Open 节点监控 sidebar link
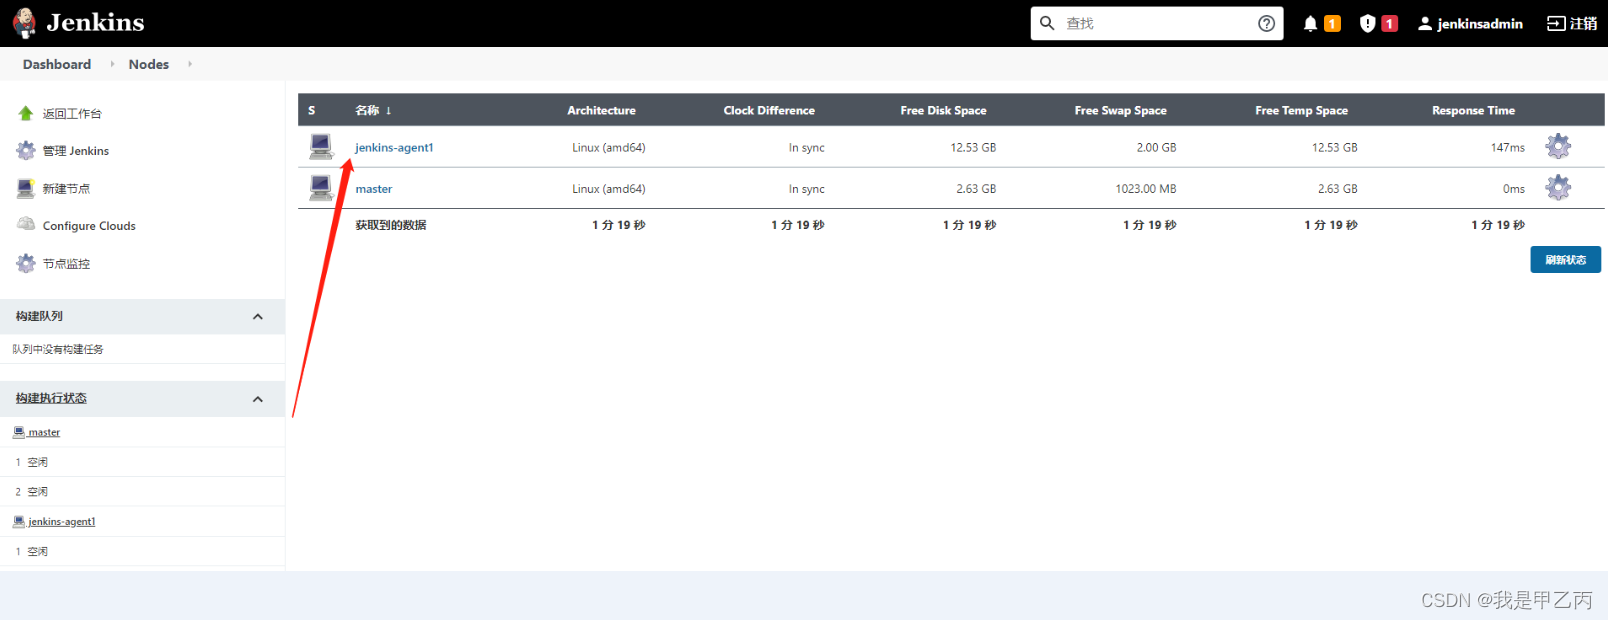This screenshot has height=620, width=1608. point(66,264)
